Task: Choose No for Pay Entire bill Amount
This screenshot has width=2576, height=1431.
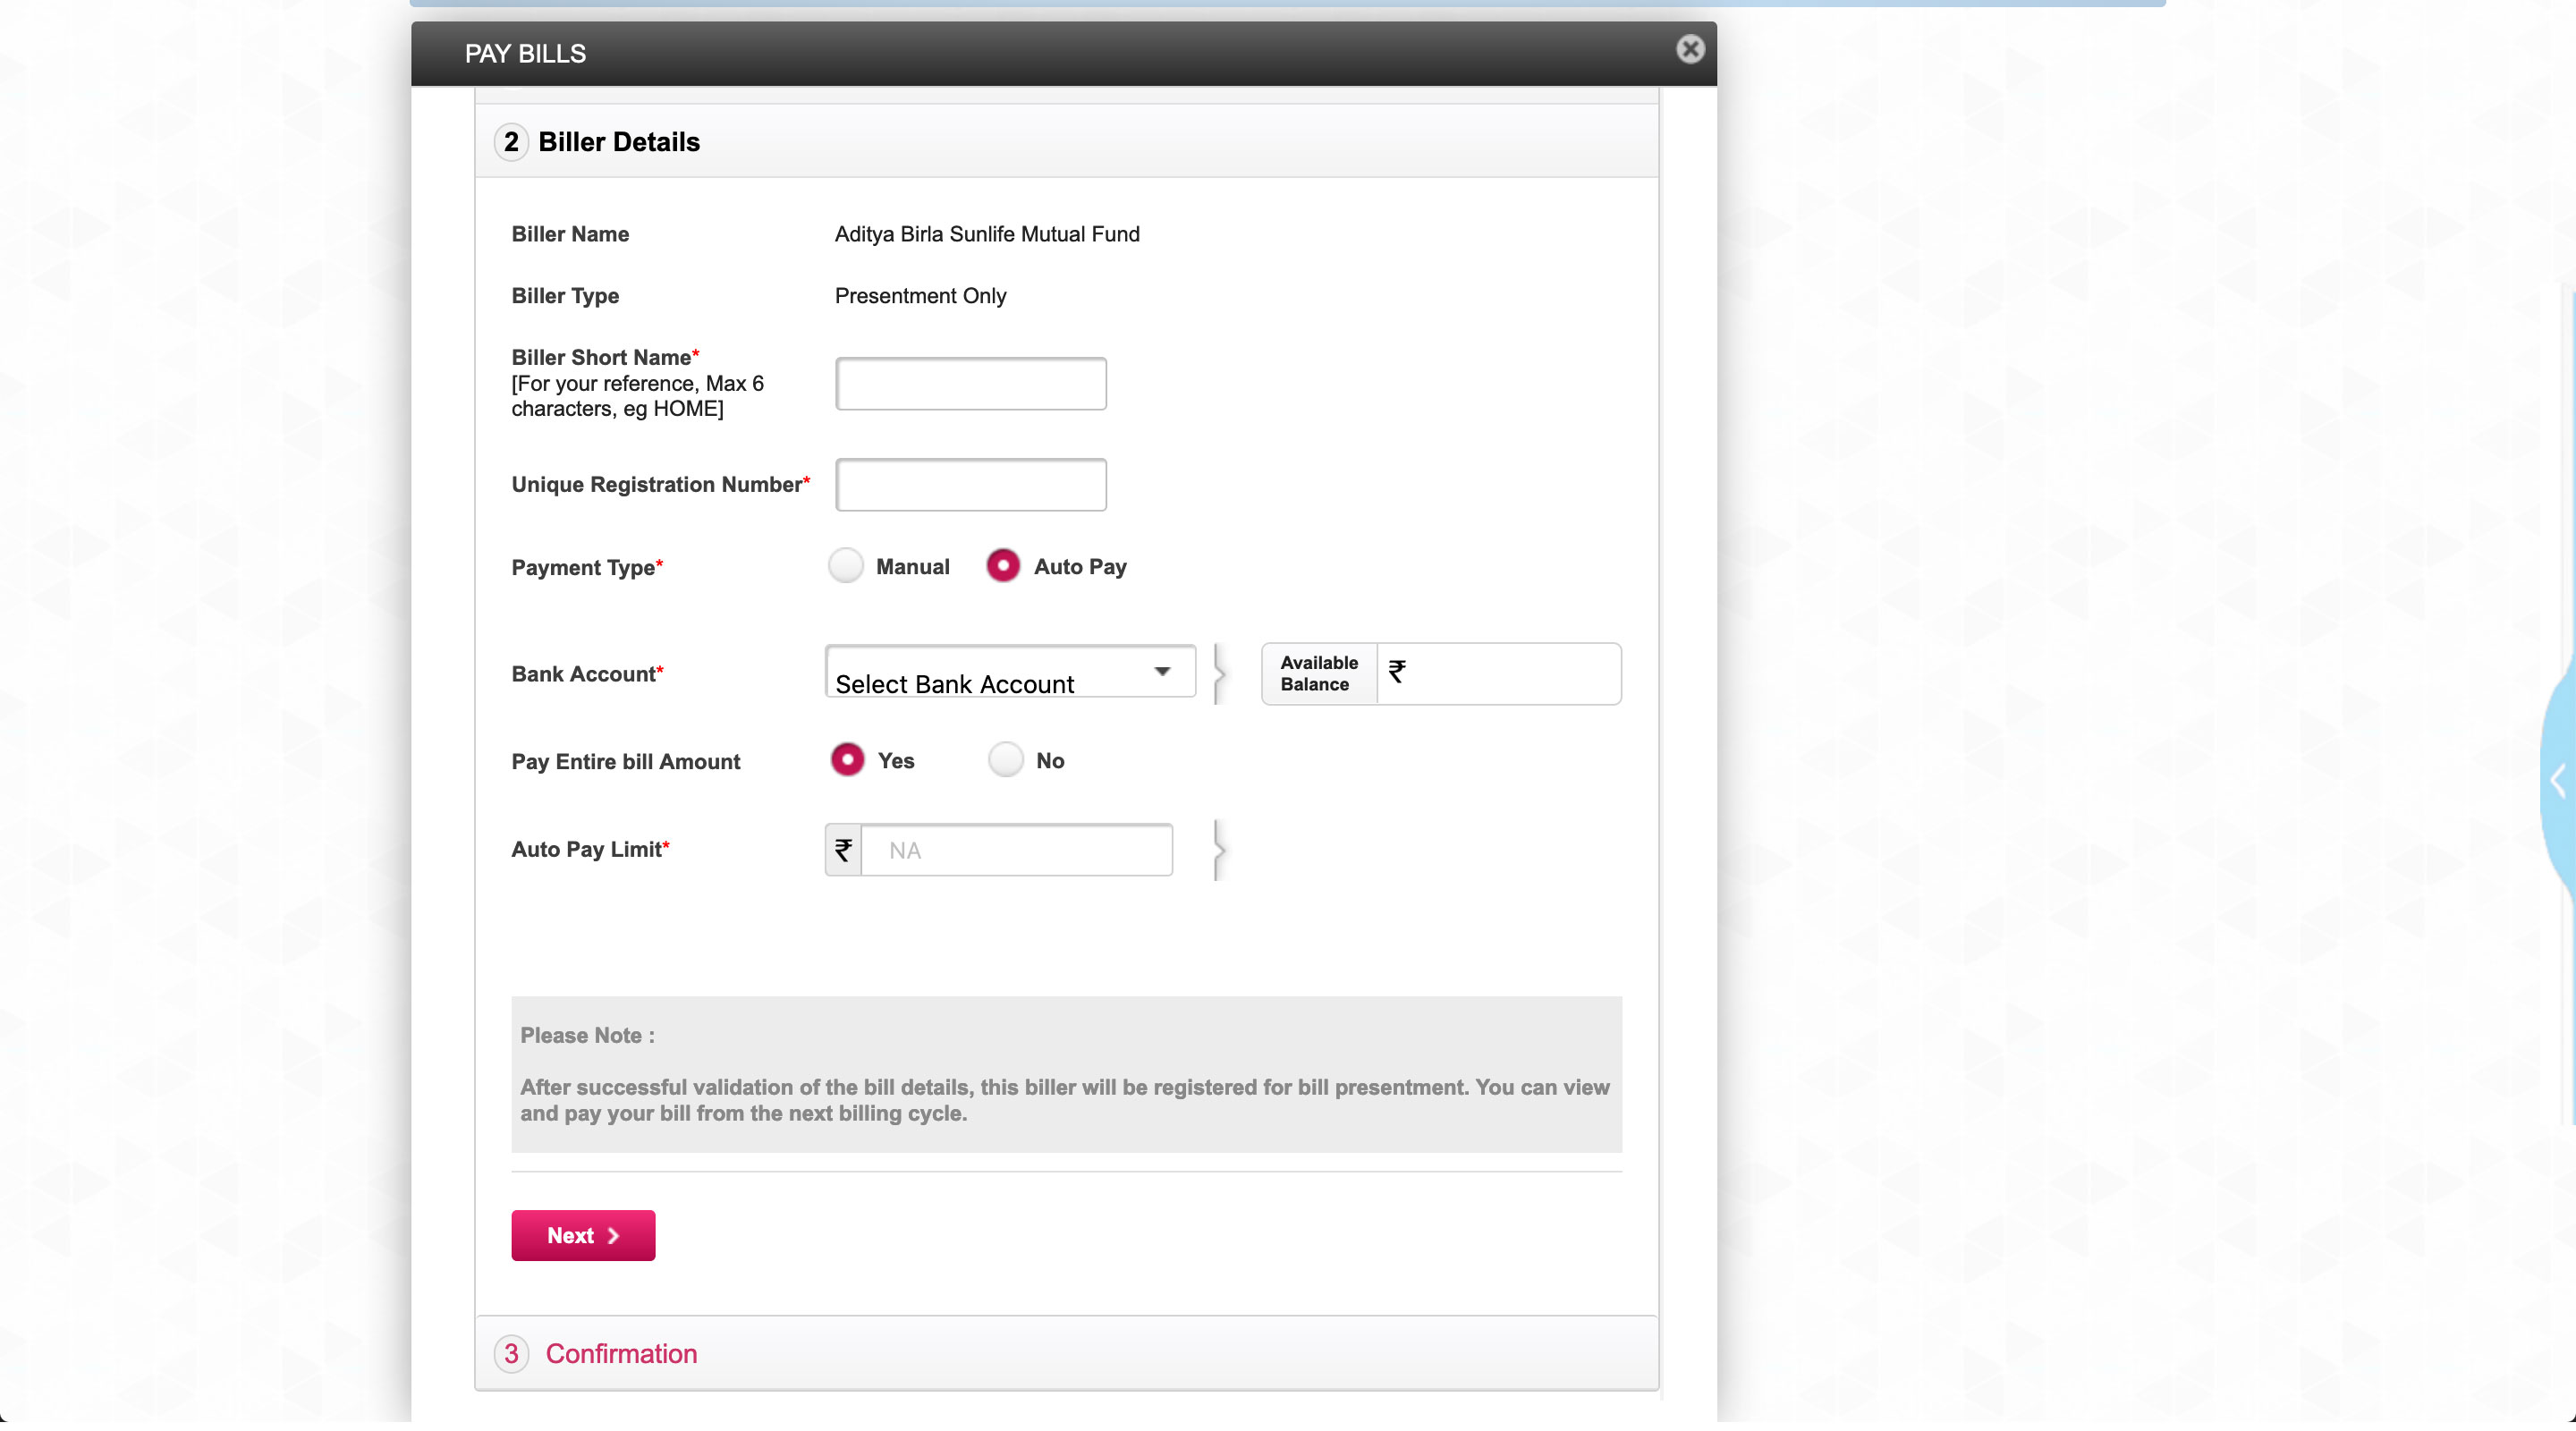Action: pyautogui.click(x=1005, y=760)
